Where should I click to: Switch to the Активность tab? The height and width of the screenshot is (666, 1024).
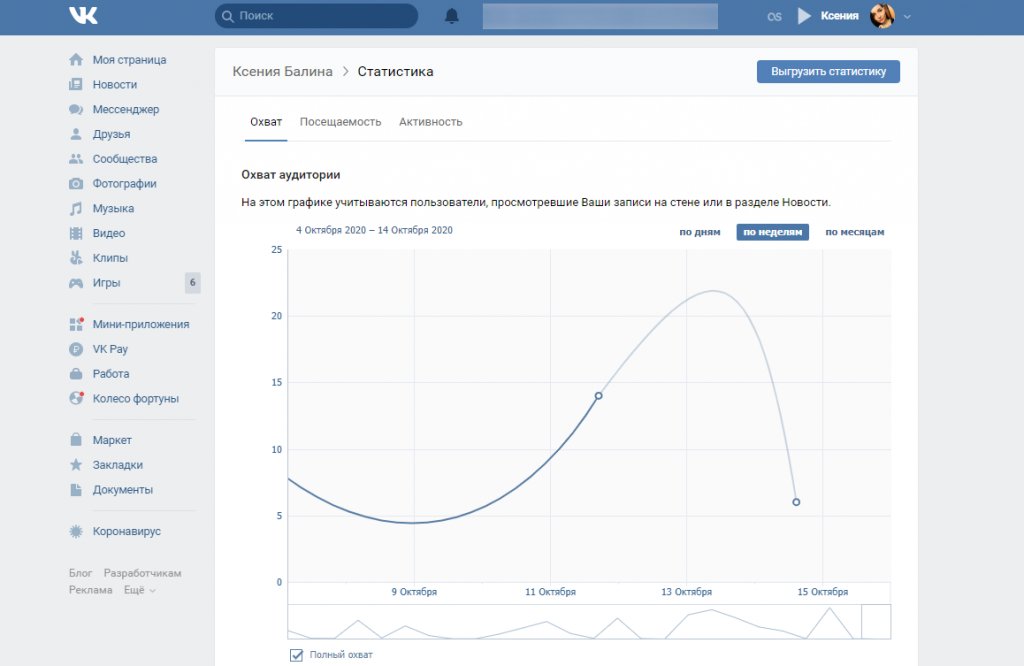pos(430,122)
